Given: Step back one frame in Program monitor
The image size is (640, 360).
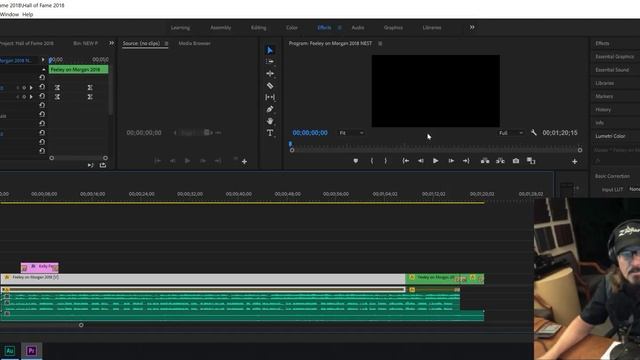Looking at the screenshot, I should (x=420, y=161).
